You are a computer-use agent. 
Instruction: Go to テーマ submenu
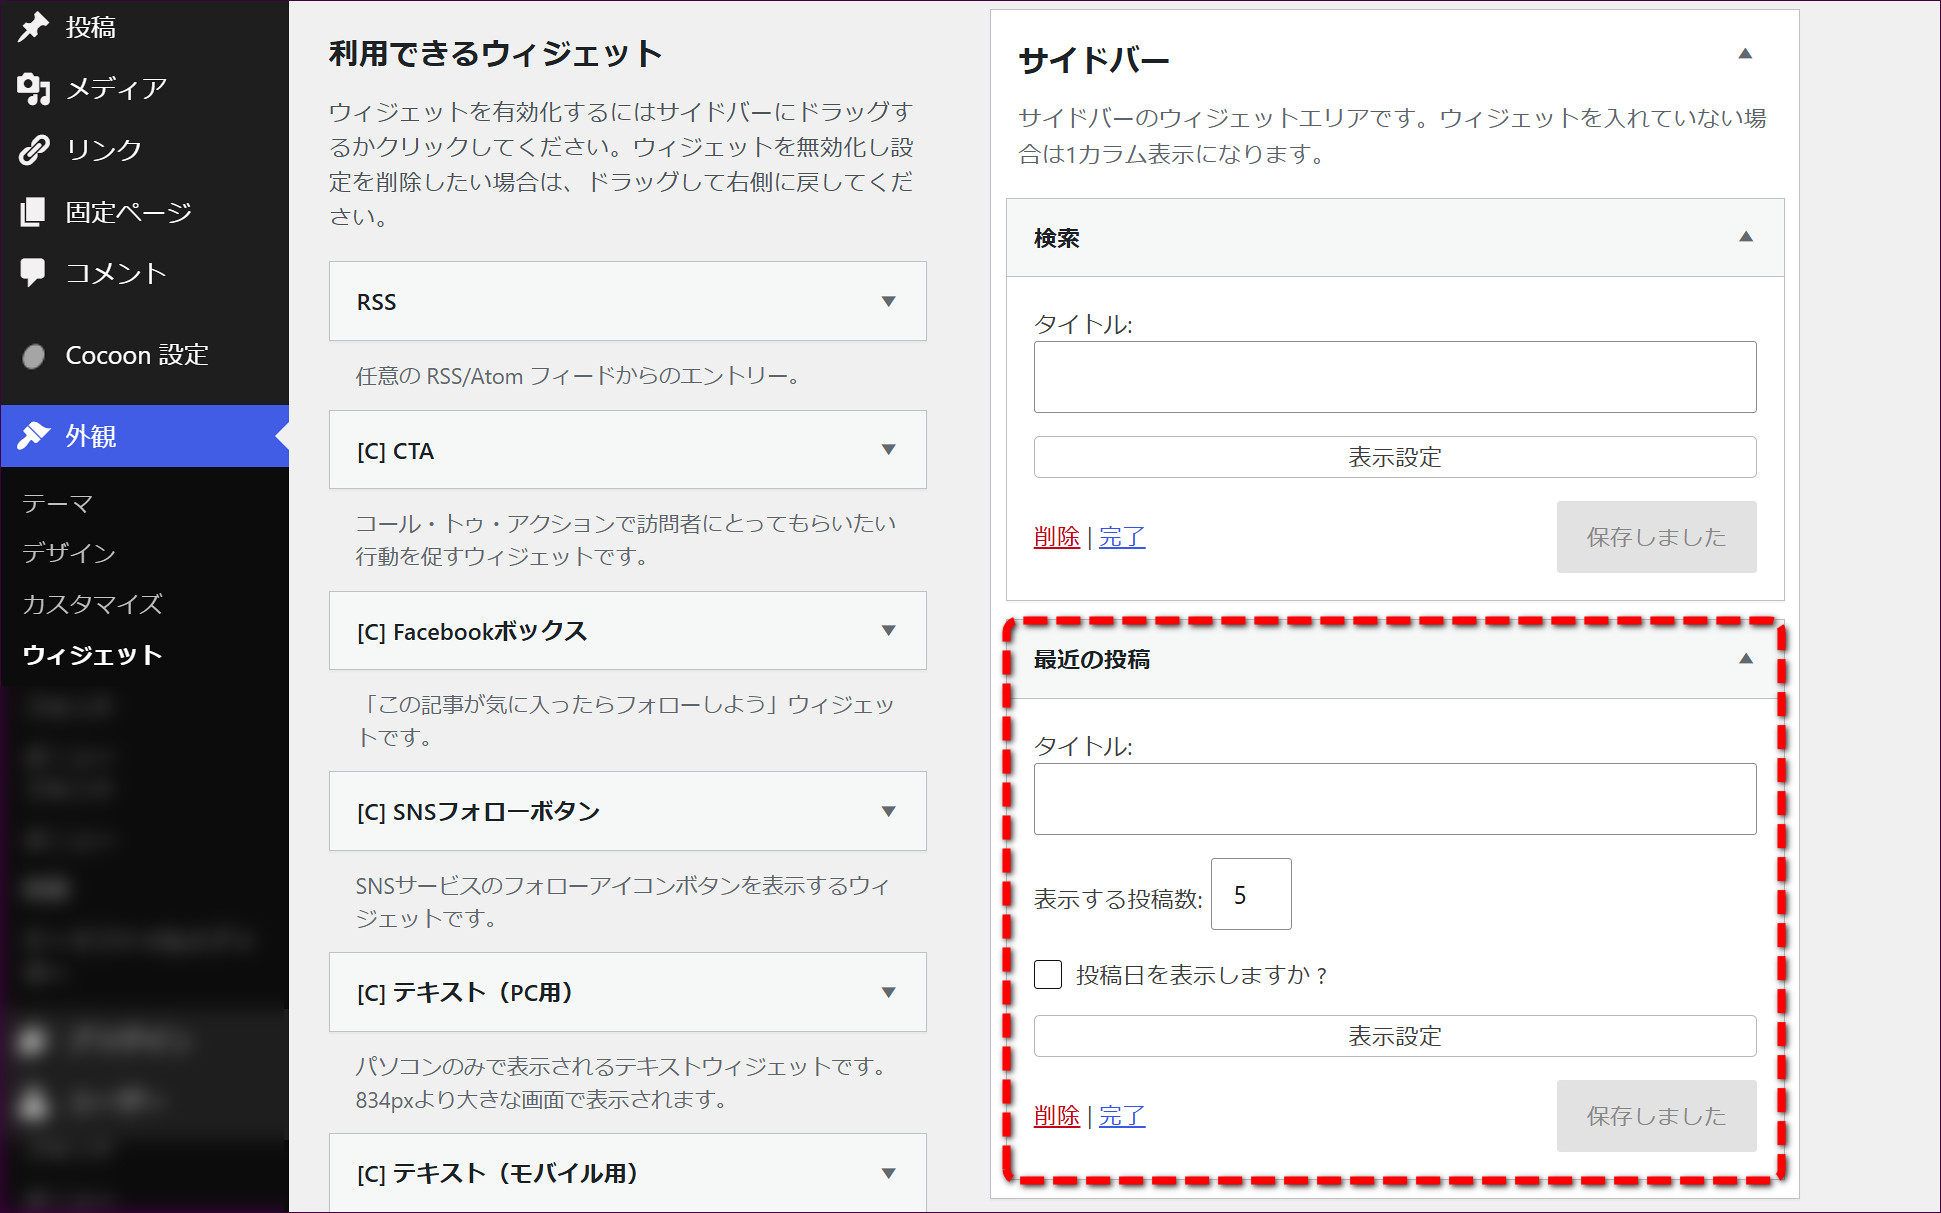[57, 503]
